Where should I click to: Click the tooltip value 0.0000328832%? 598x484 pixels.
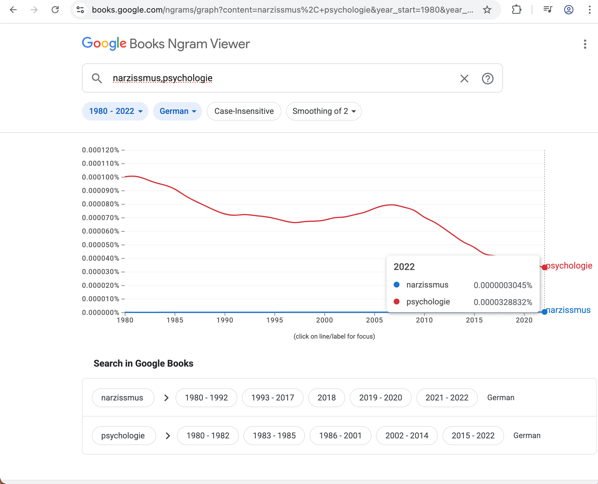(503, 302)
